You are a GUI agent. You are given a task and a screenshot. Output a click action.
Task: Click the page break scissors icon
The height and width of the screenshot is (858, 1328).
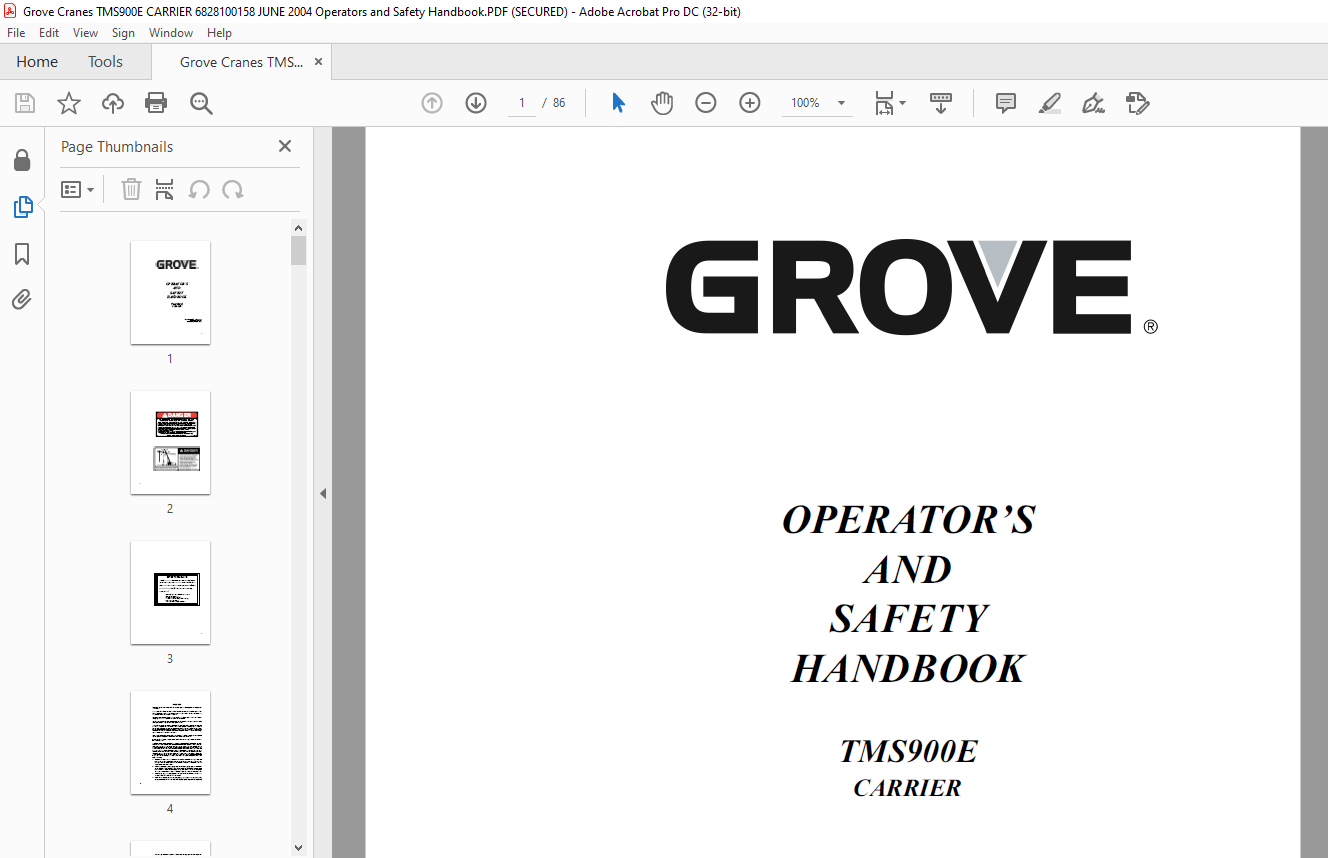click(165, 189)
